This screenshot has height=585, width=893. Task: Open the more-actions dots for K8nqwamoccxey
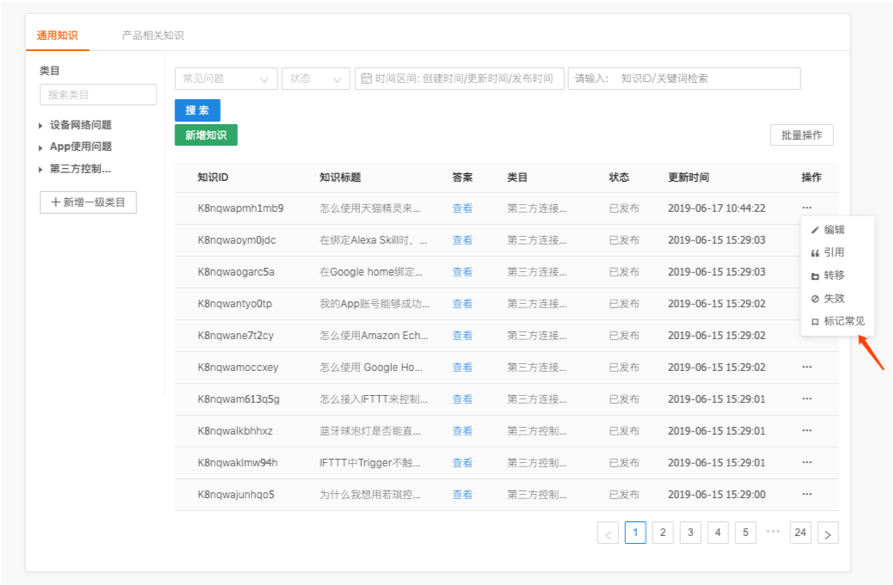806,367
